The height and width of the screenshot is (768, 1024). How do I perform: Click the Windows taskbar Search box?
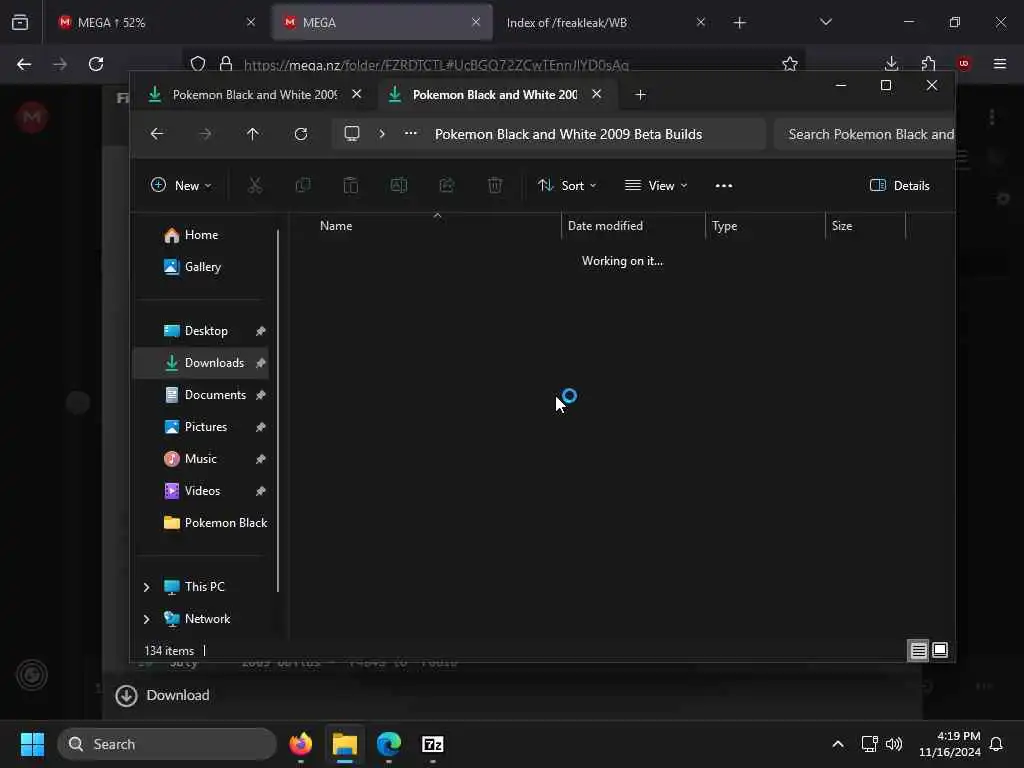167,744
